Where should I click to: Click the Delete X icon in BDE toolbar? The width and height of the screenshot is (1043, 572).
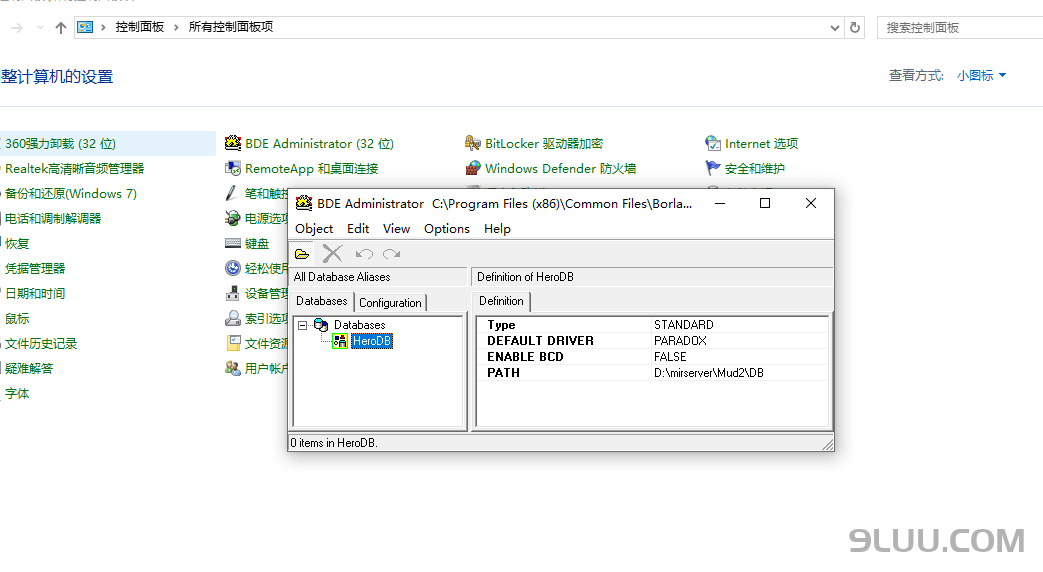pos(332,253)
